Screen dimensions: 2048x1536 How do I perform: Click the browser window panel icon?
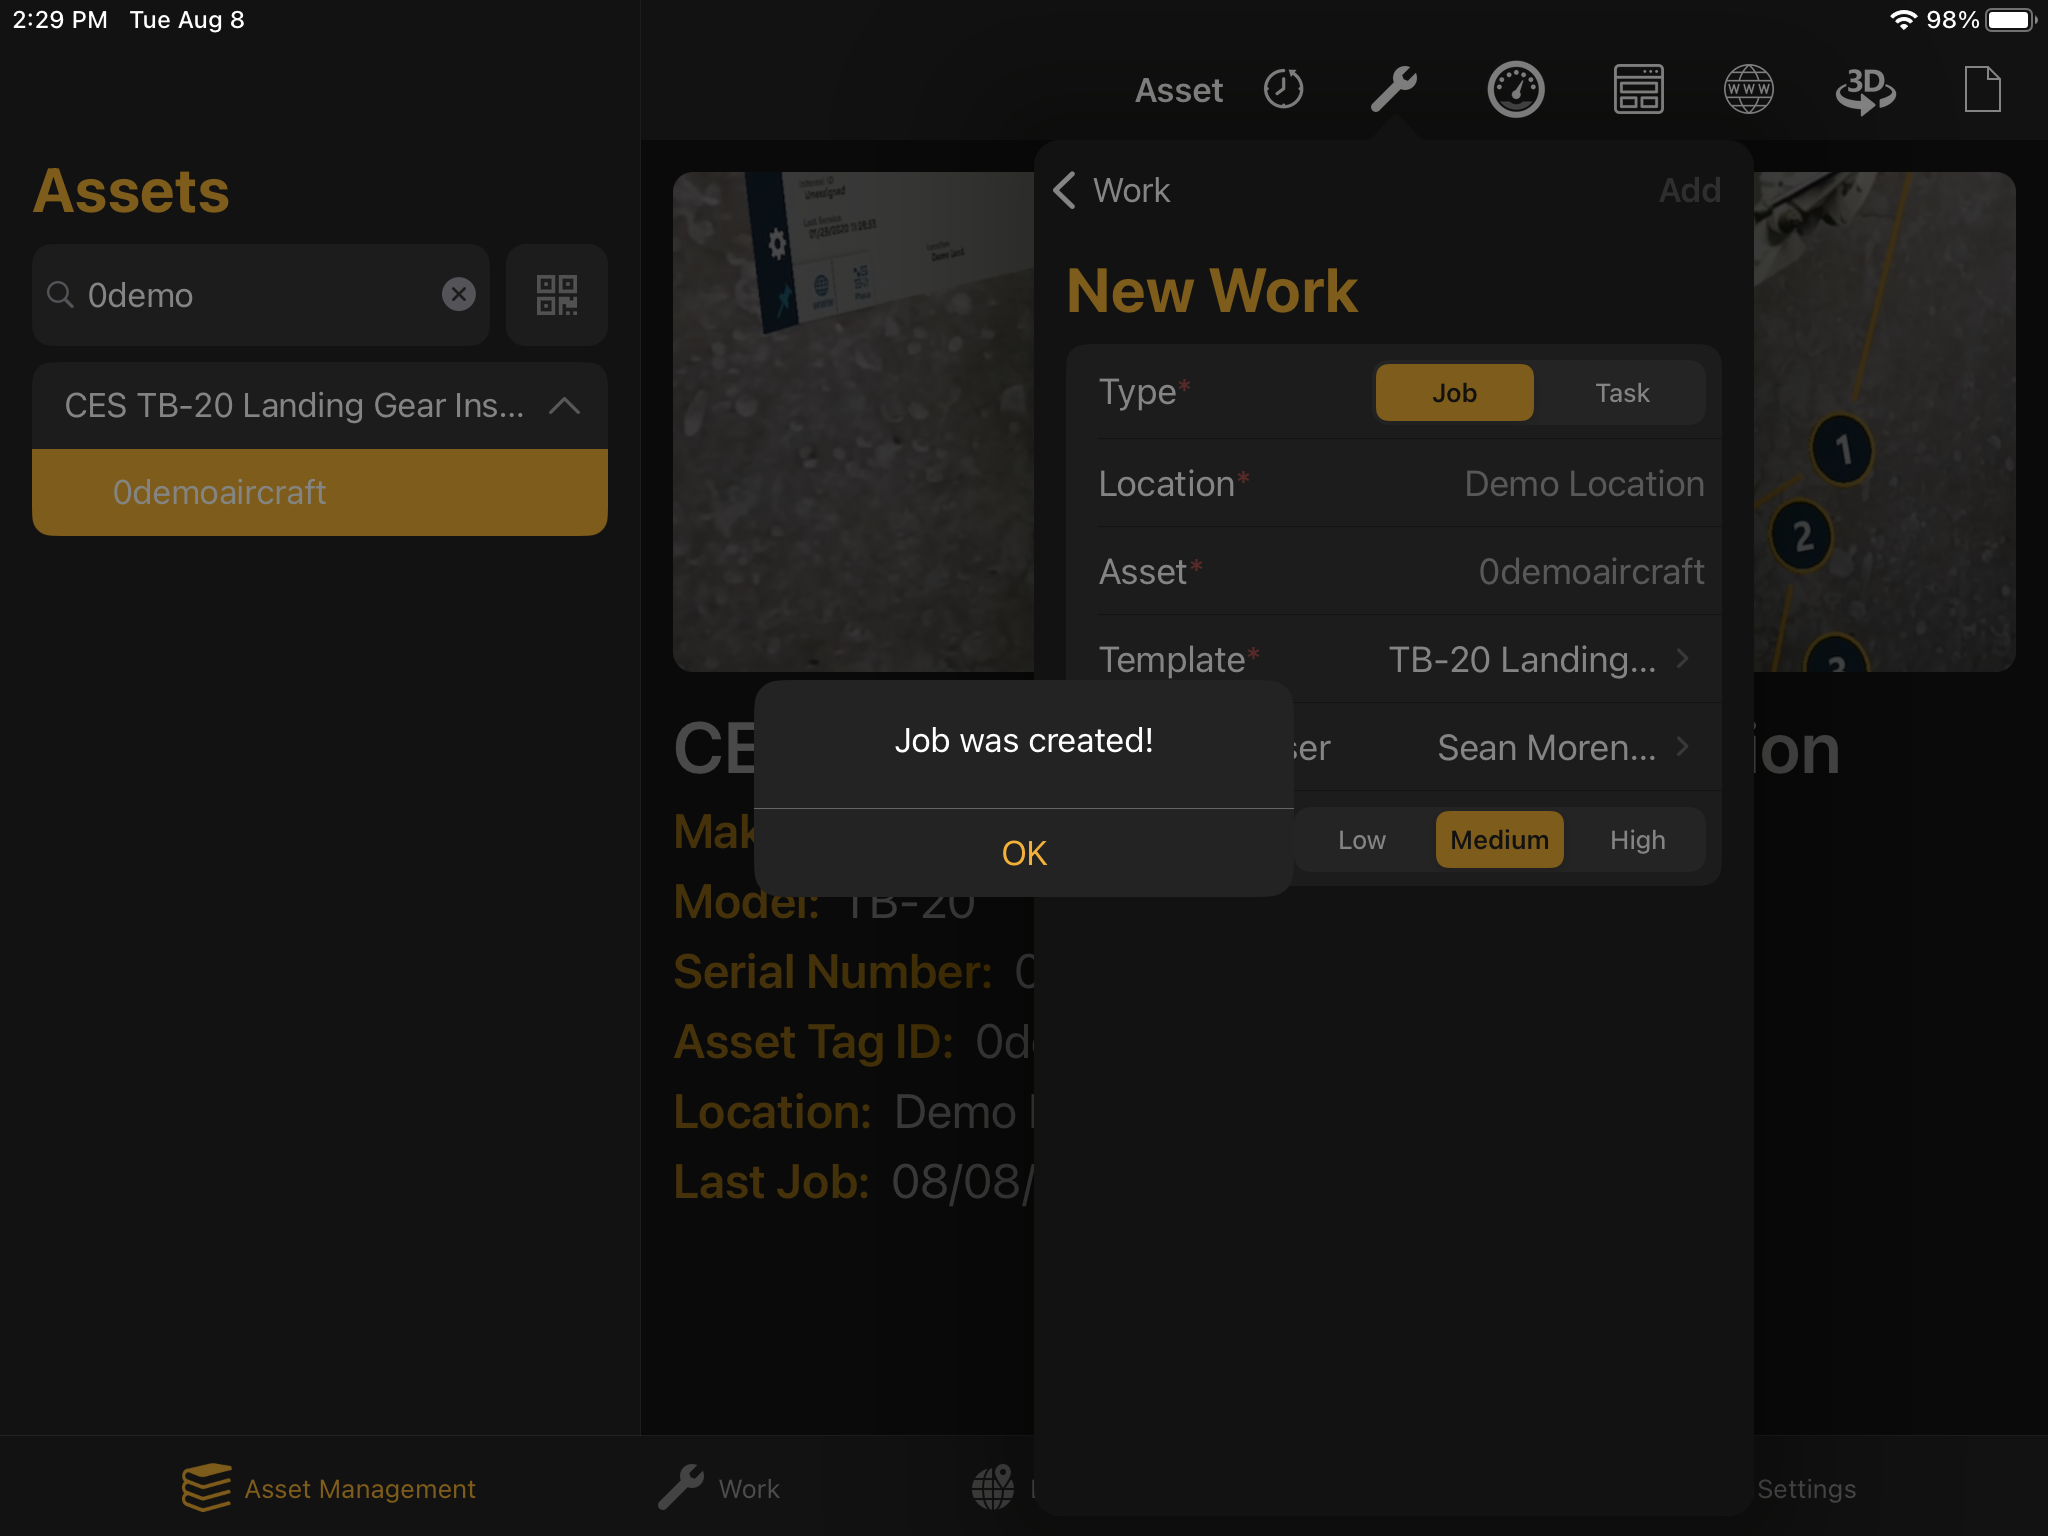pyautogui.click(x=1637, y=89)
